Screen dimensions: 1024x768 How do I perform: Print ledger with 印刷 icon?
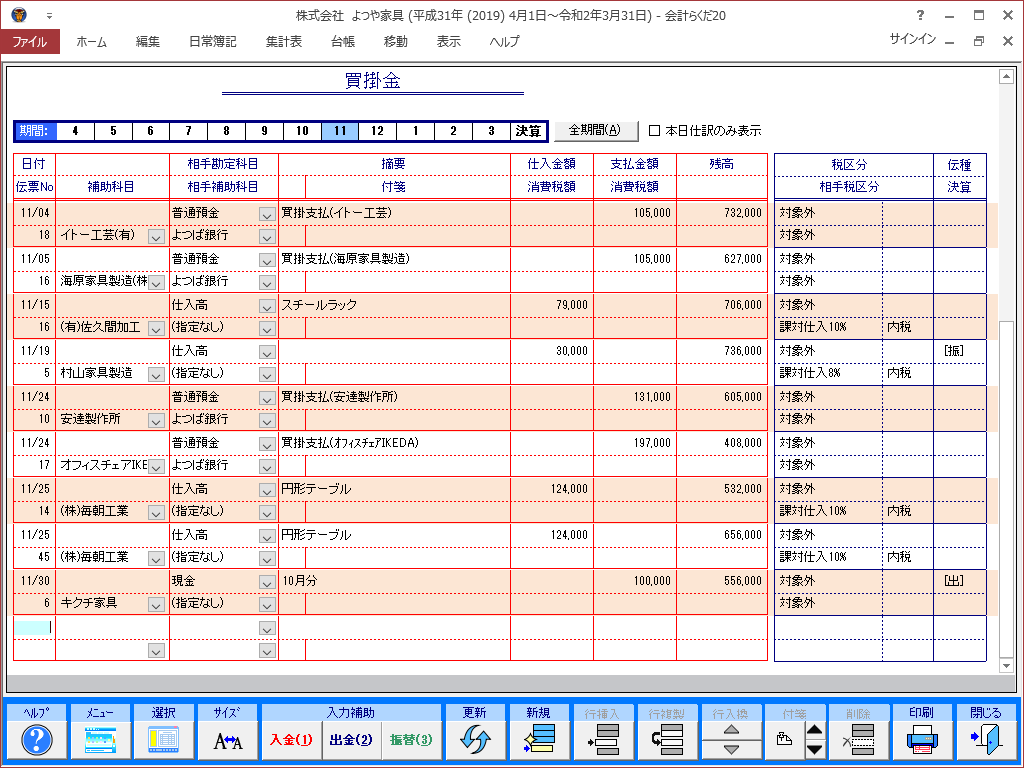click(x=922, y=740)
